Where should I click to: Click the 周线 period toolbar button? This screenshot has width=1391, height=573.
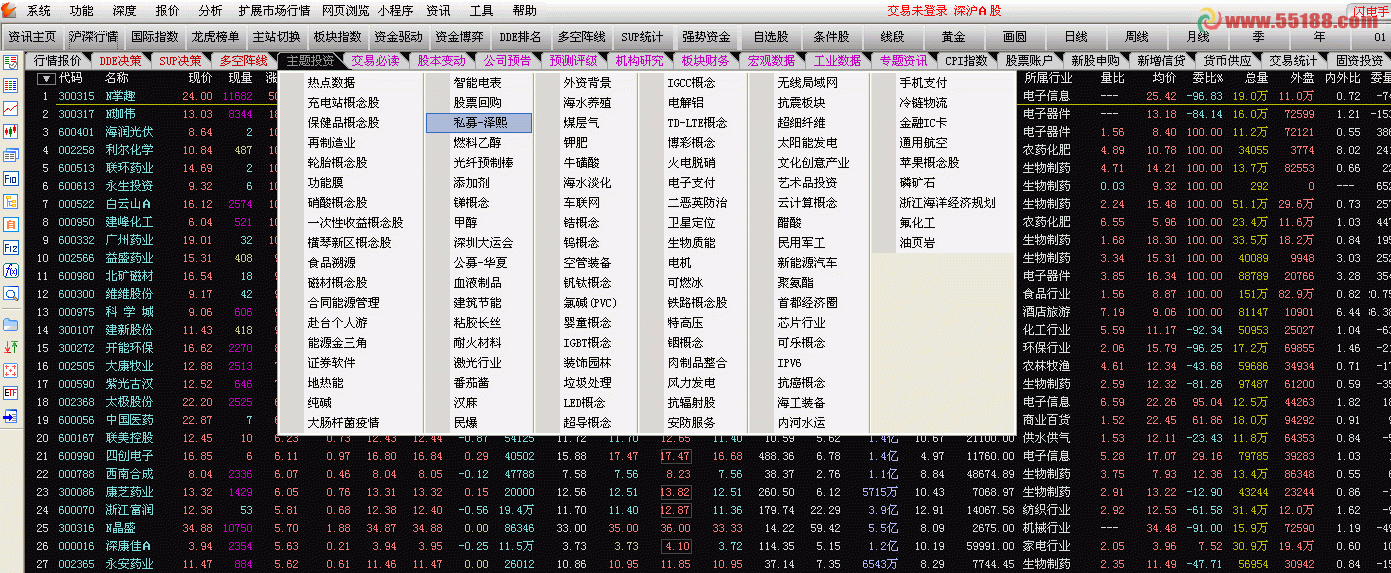click(x=1137, y=37)
